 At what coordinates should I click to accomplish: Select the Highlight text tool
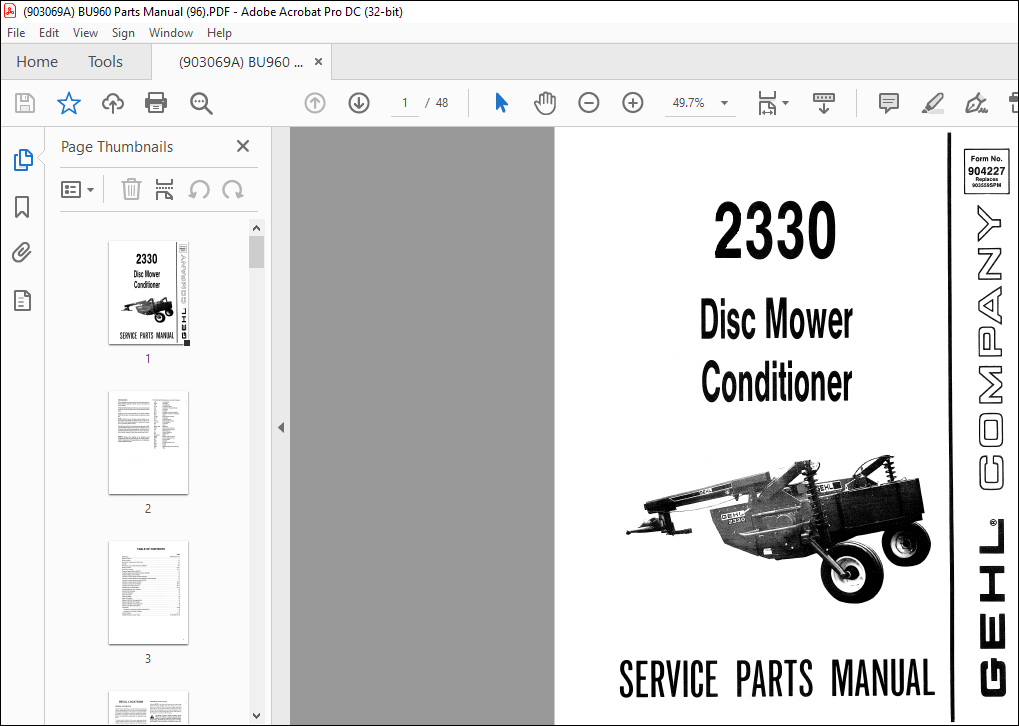933,103
